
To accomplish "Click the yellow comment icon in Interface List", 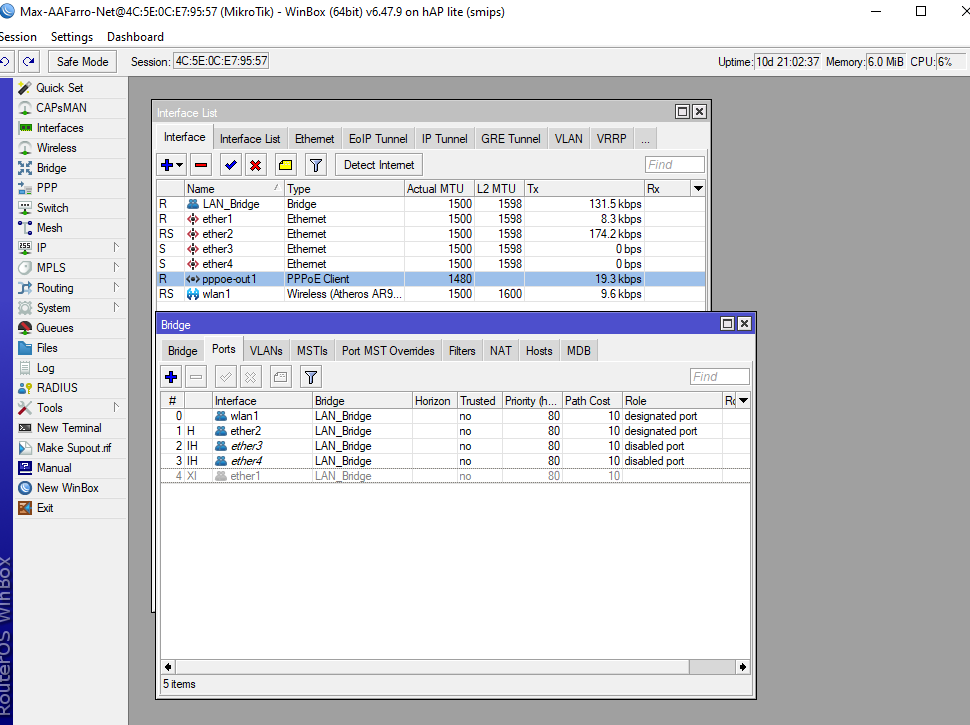I will click(x=285, y=165).
